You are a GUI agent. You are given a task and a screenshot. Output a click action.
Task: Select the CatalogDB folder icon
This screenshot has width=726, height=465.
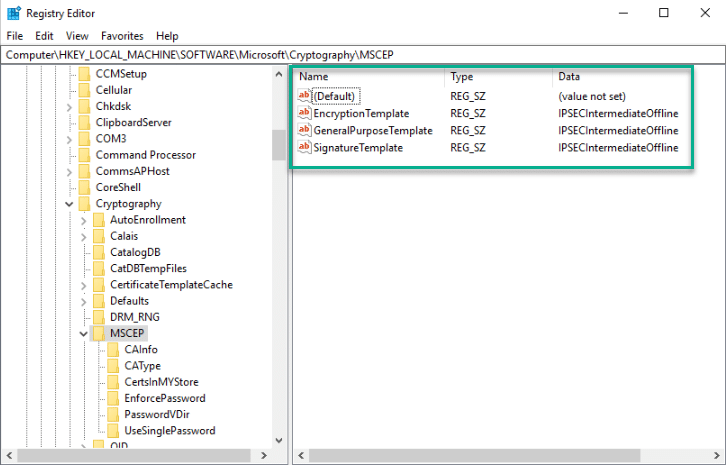pyautogui.click(x=99, y=252)
